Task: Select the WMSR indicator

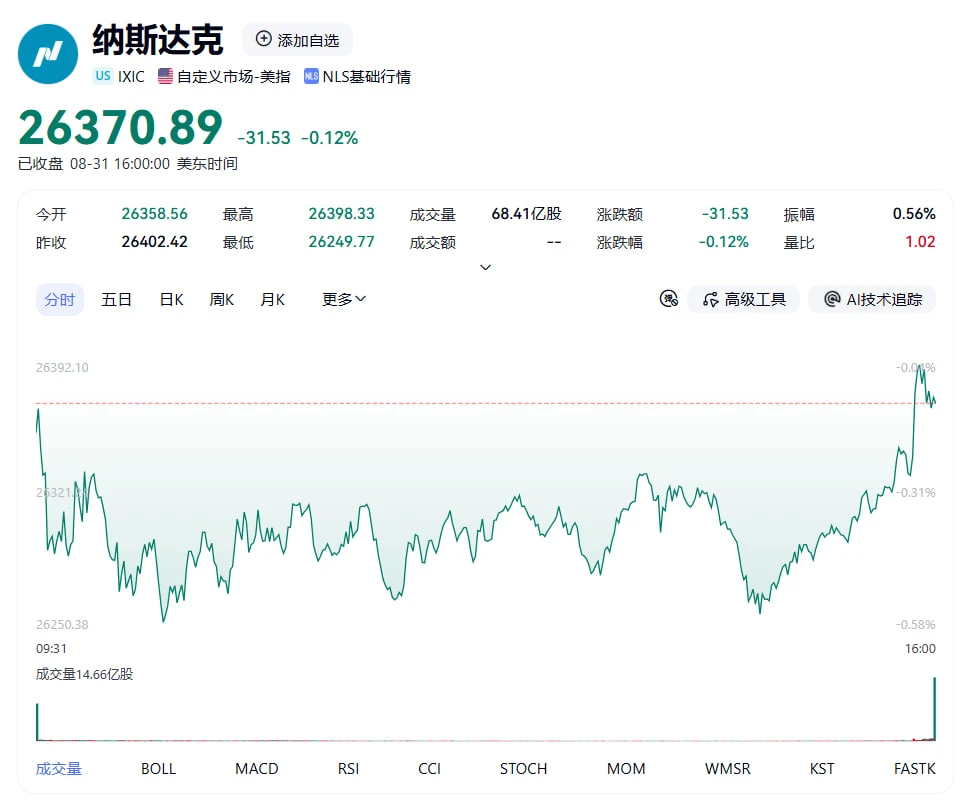Action: (x=727, y=769)
